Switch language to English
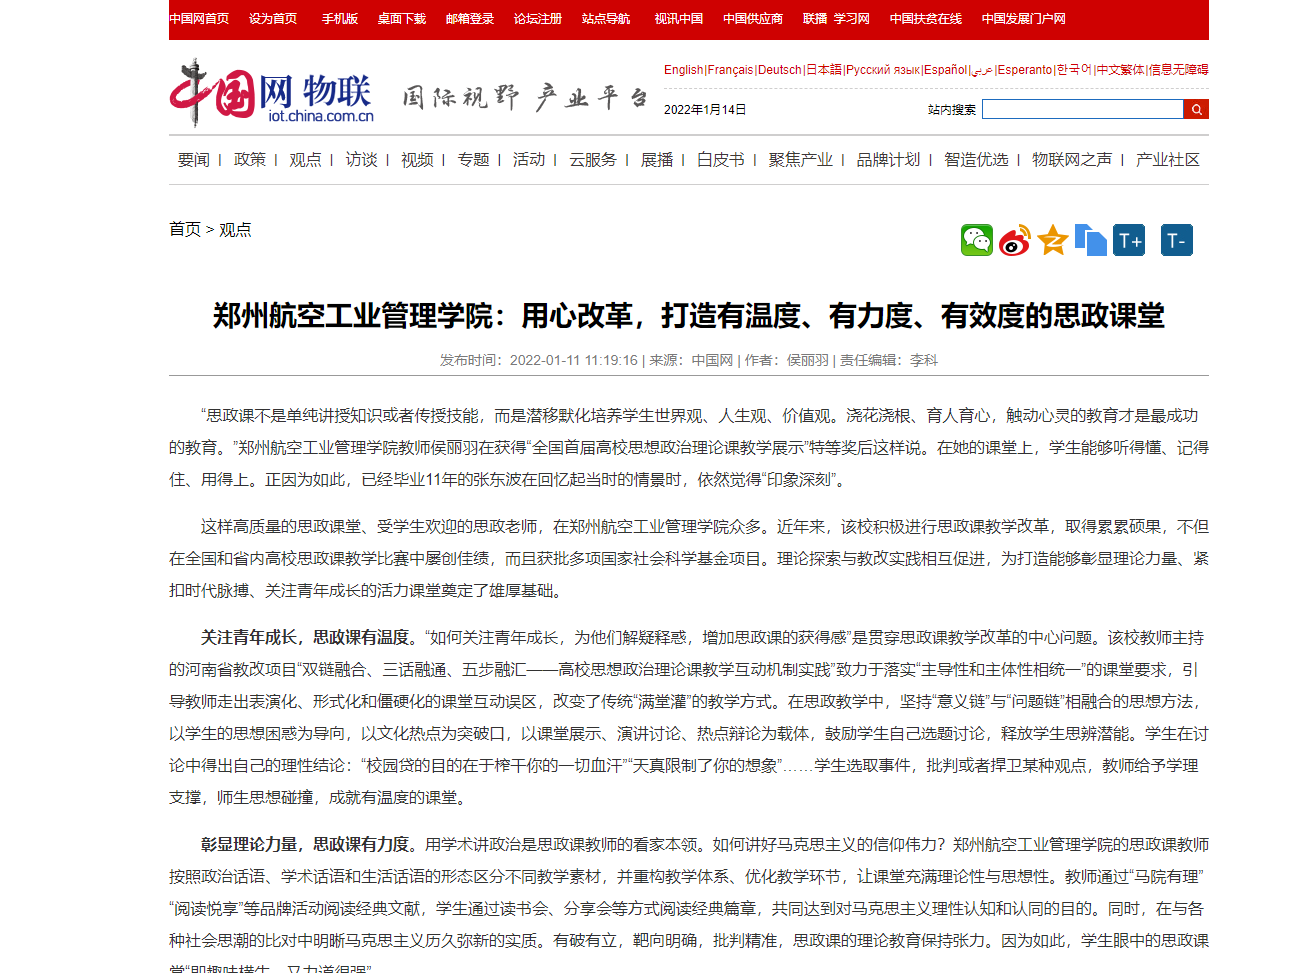The image size is (1293, 974). tap(684, 70)
